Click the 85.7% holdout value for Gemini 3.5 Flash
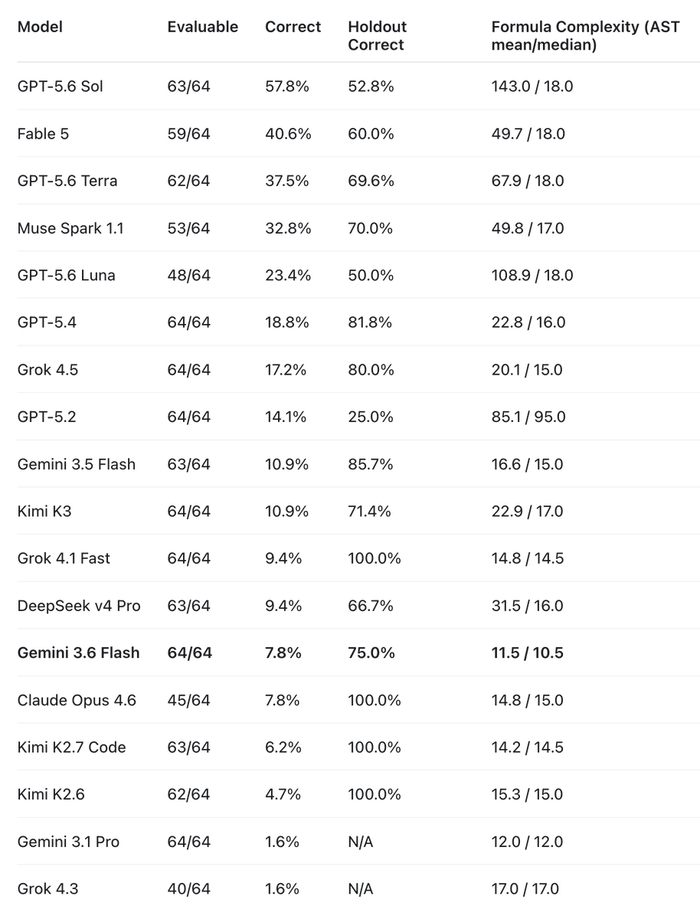This screenshot has width=700, height=919. 371,464
